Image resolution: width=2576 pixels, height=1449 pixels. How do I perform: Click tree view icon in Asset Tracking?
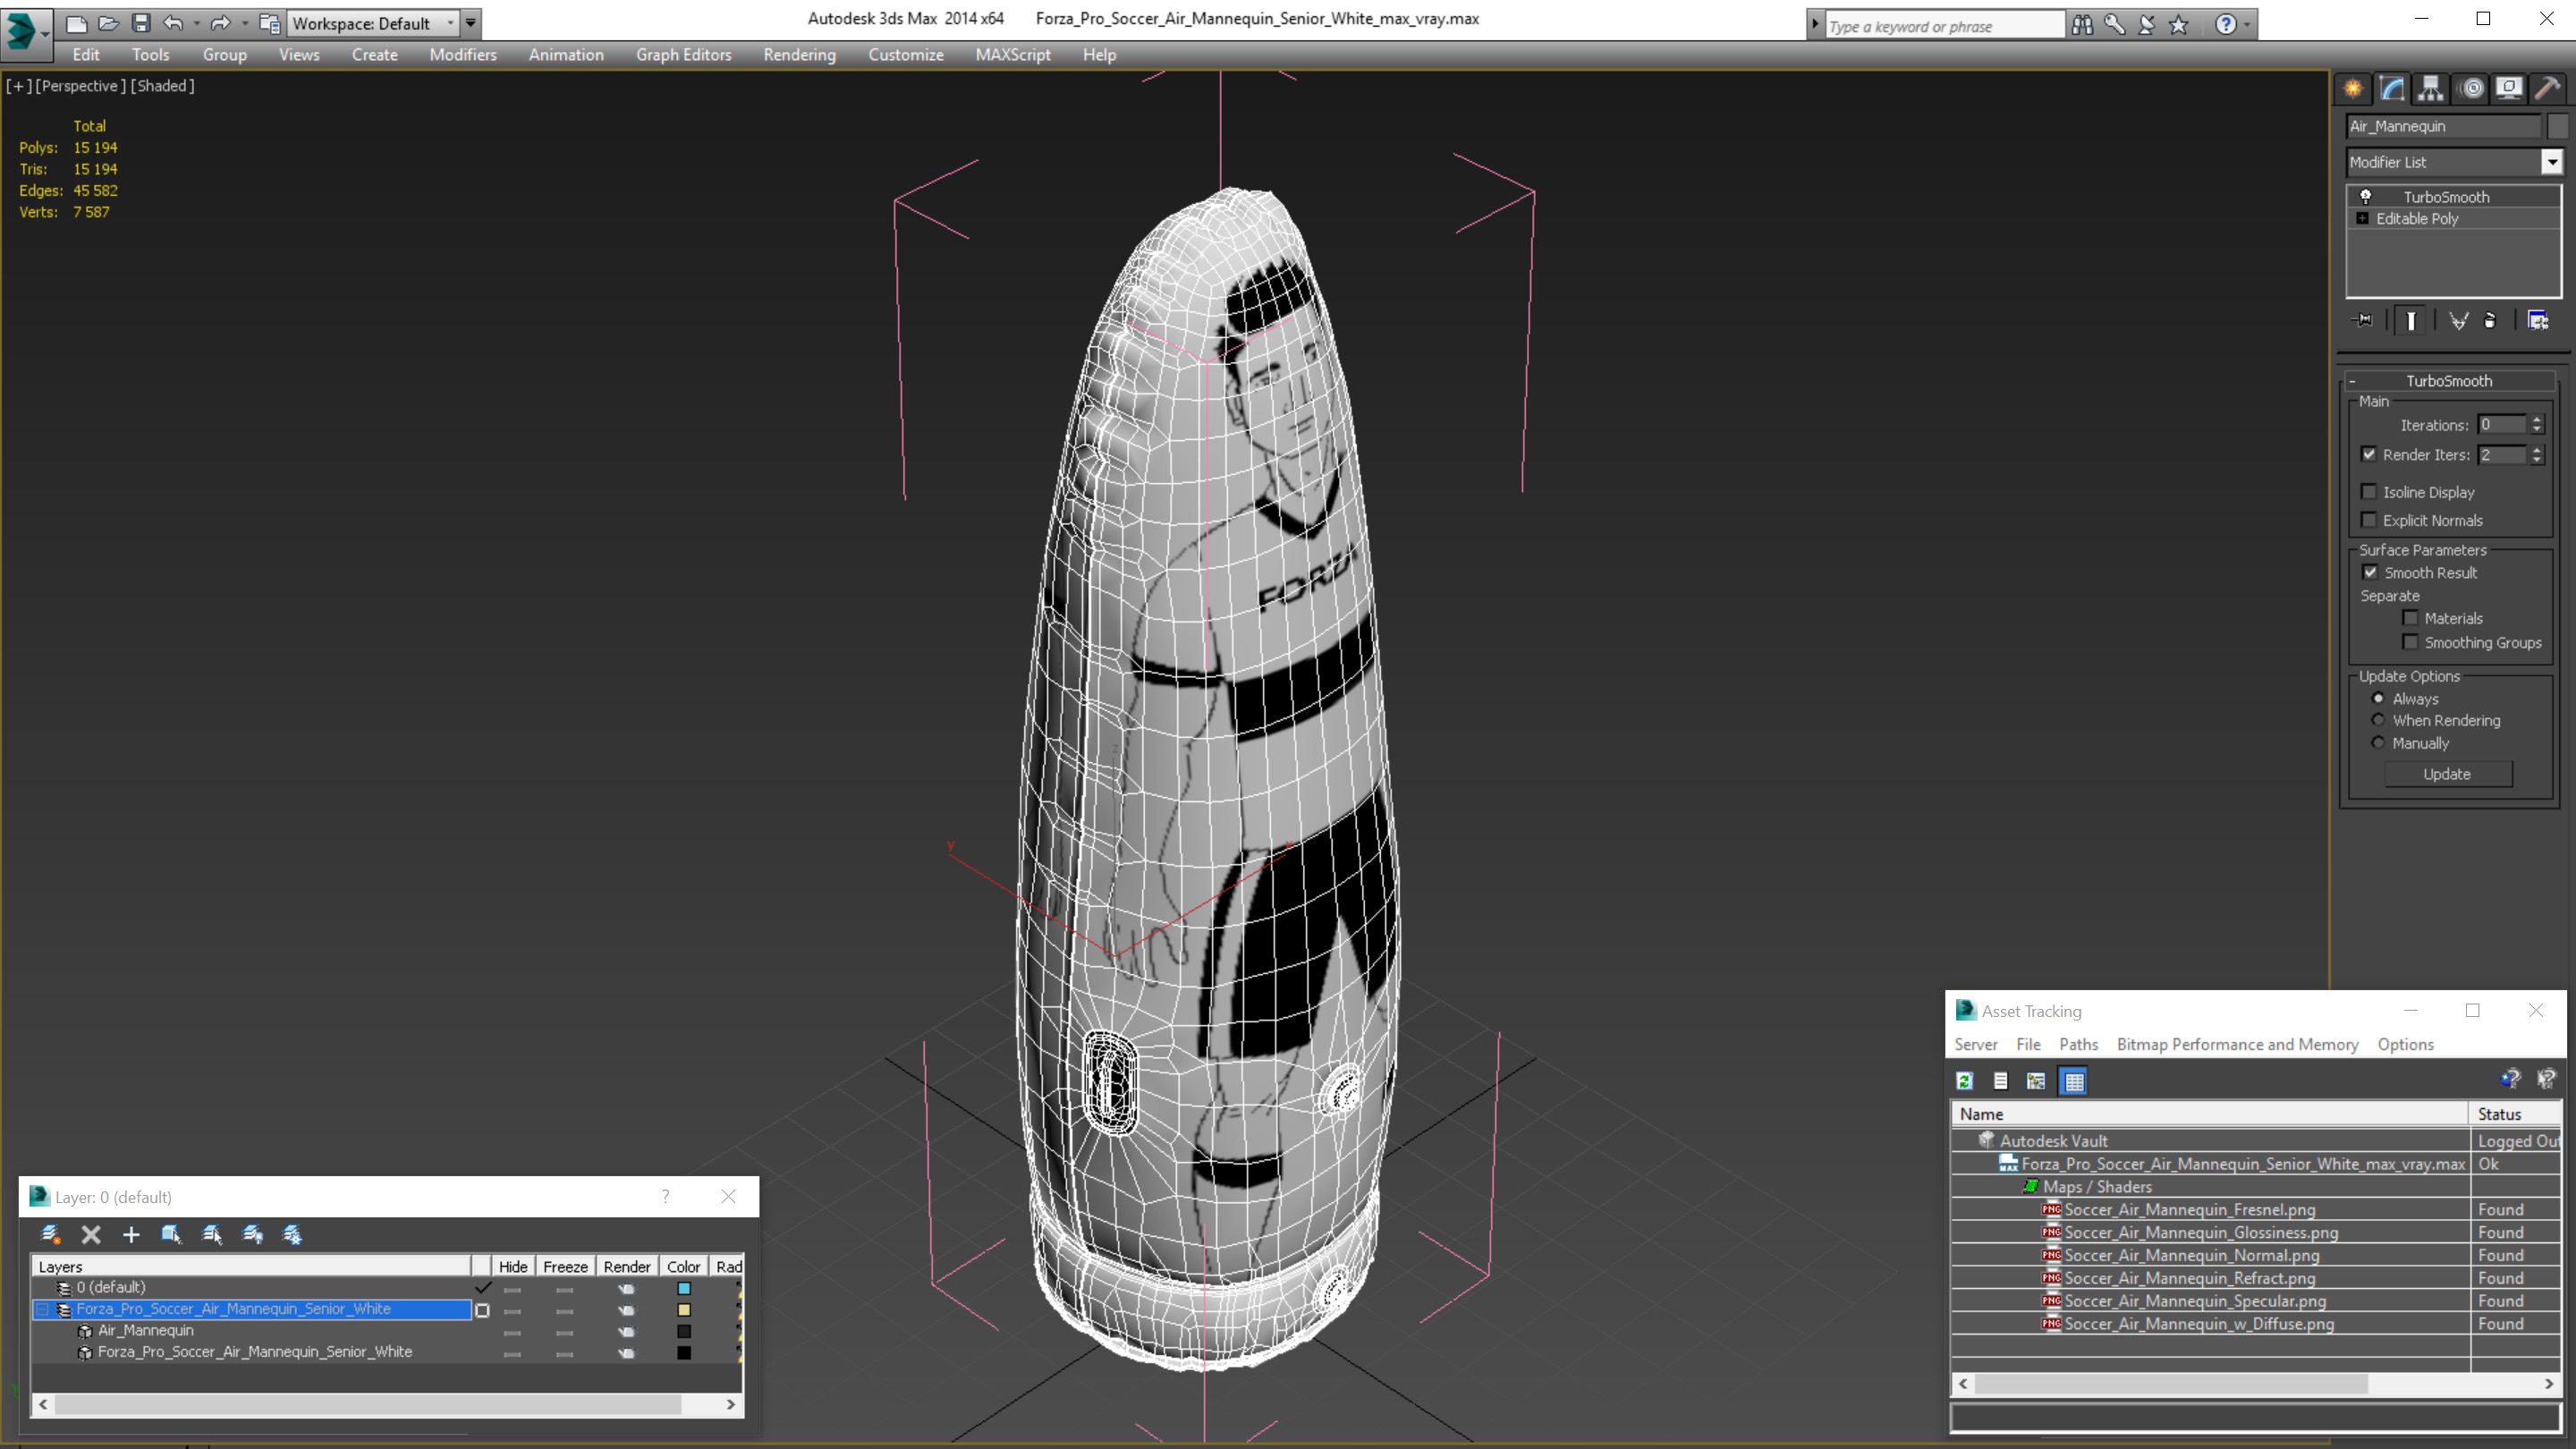2036,1081
